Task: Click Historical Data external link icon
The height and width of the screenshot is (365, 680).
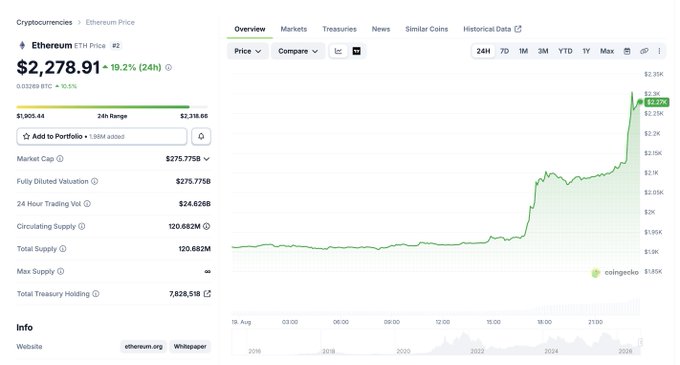Action: coord(518,29)
